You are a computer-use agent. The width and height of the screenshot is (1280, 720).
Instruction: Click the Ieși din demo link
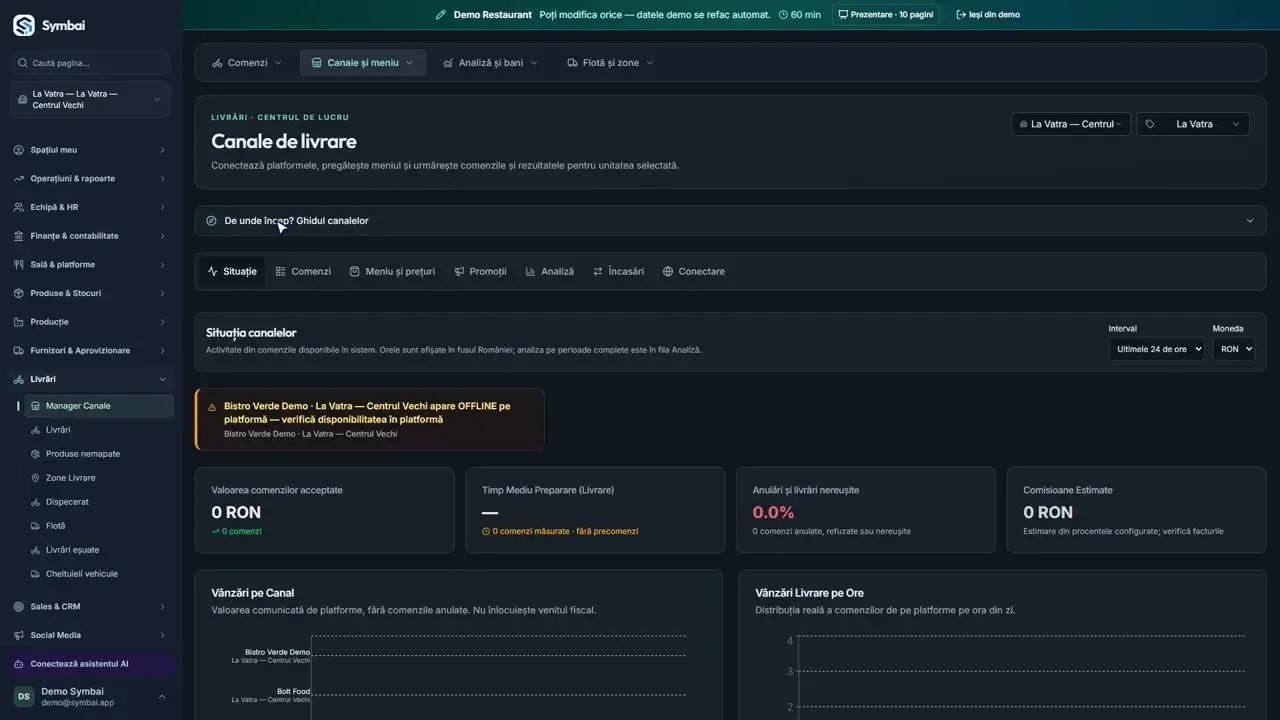click(x=988, y=15)
